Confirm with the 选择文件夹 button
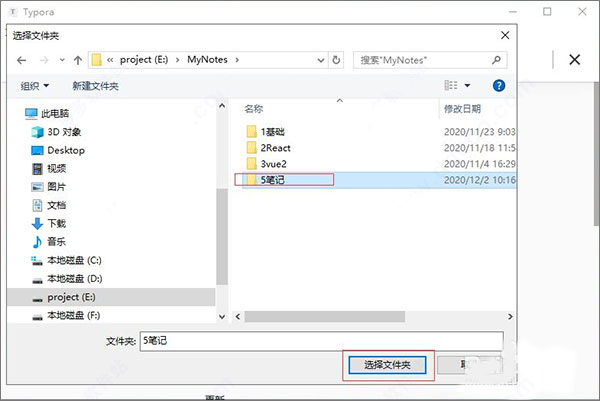The image size is (600, 401). [387, 365]
